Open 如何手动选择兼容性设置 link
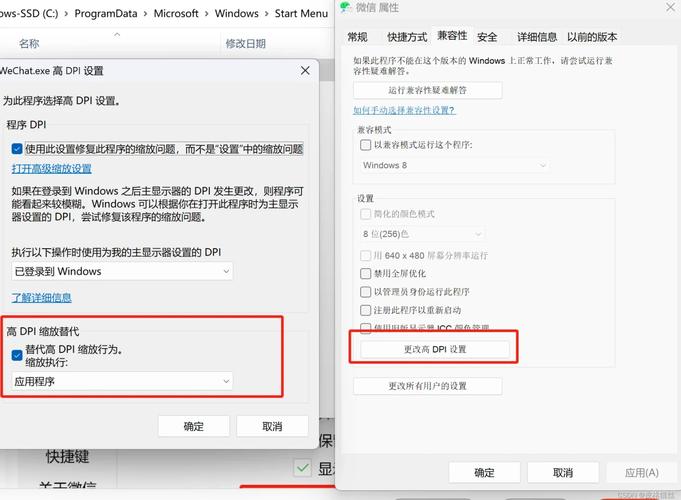 404,110
